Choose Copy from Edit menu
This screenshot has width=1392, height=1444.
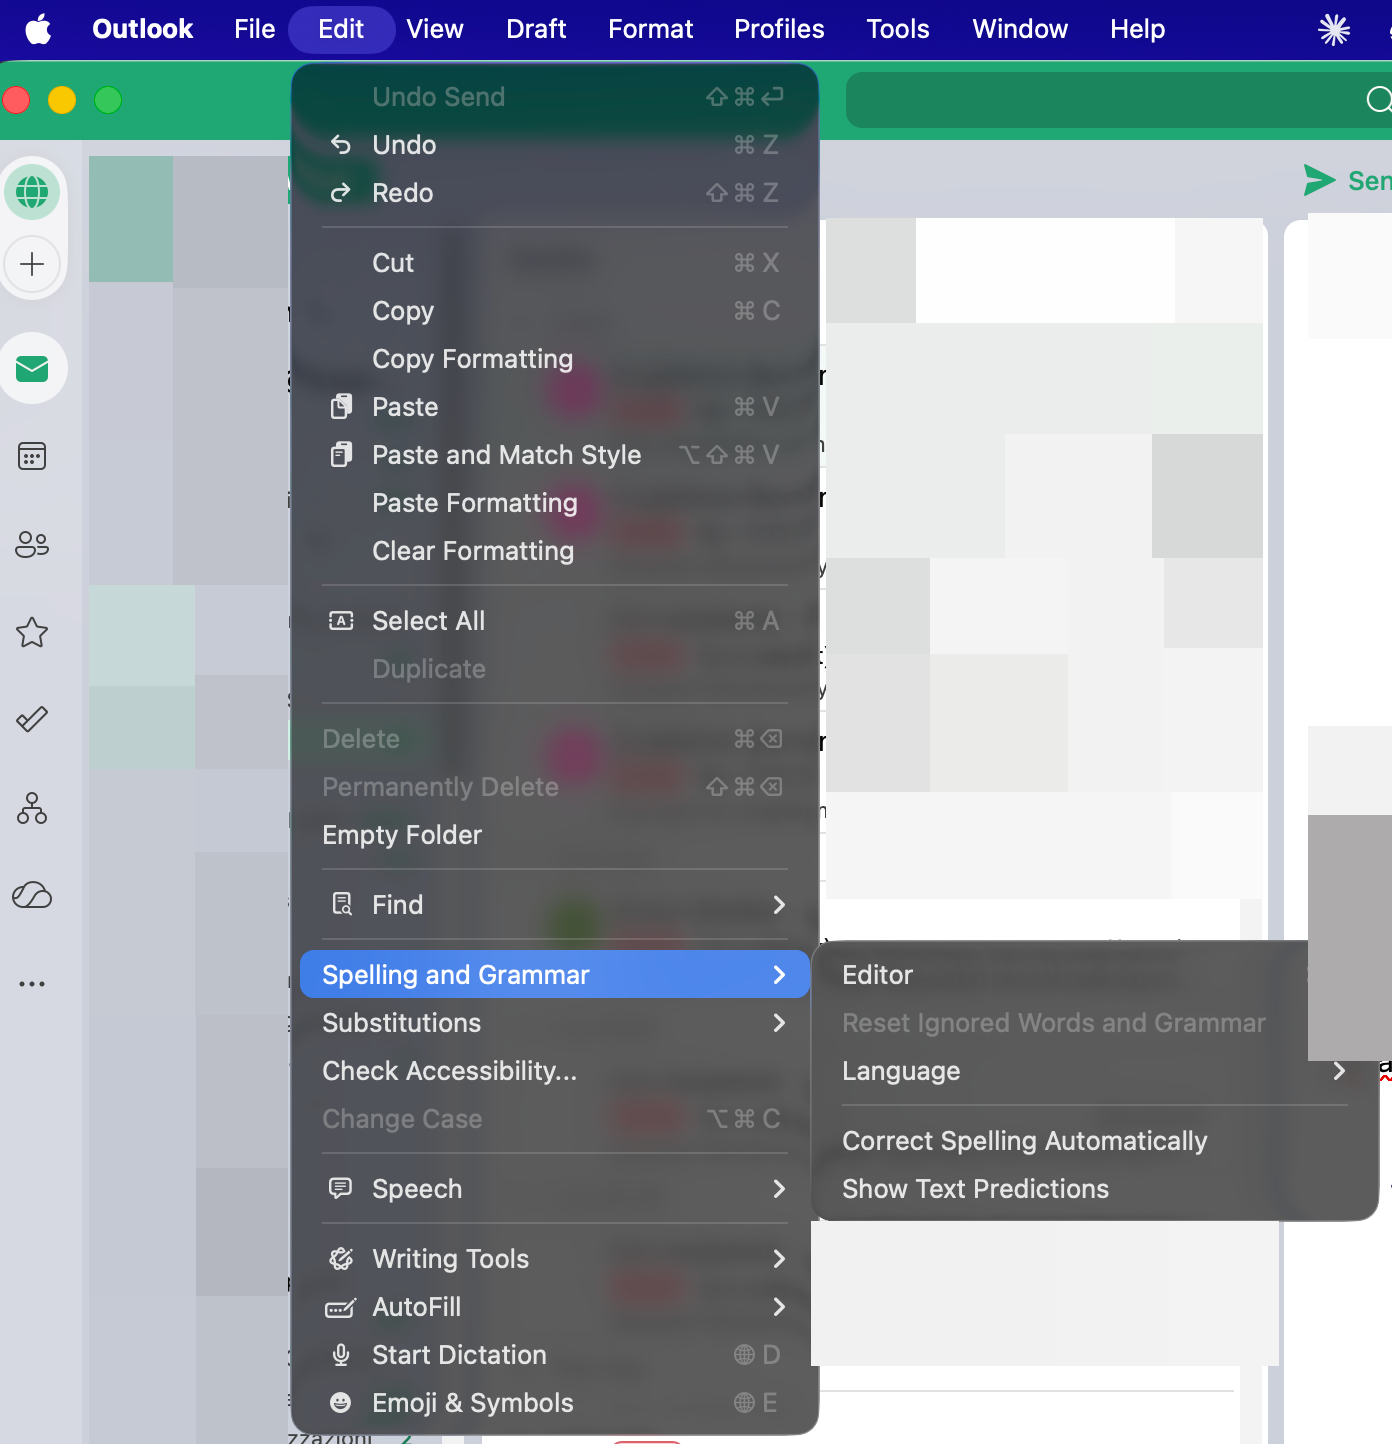click(555, 311)
